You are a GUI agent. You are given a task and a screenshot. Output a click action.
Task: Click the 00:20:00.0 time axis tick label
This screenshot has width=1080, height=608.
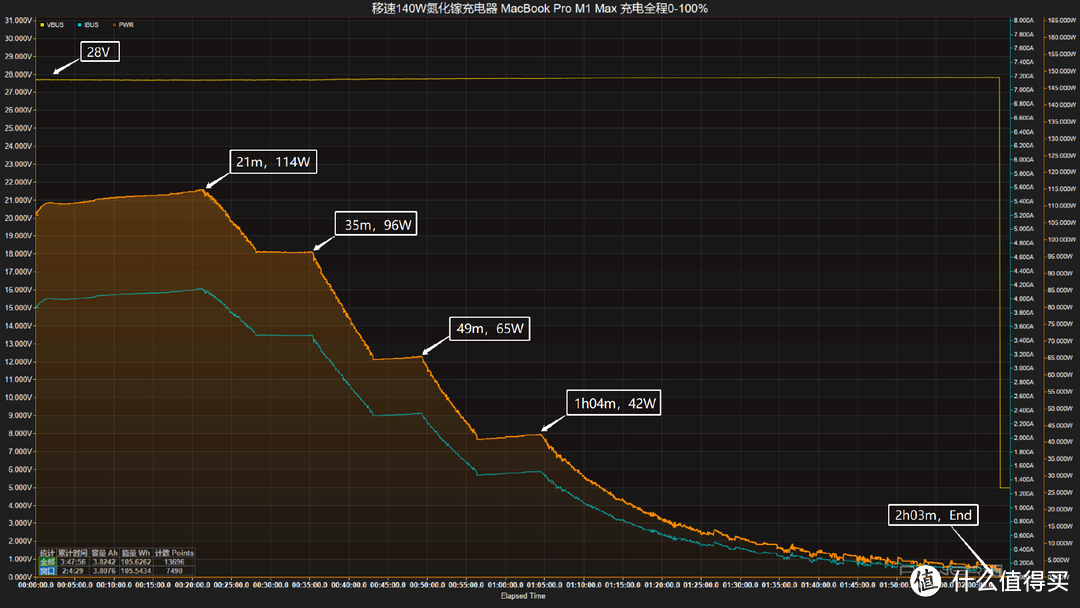(x=192, y=585)
